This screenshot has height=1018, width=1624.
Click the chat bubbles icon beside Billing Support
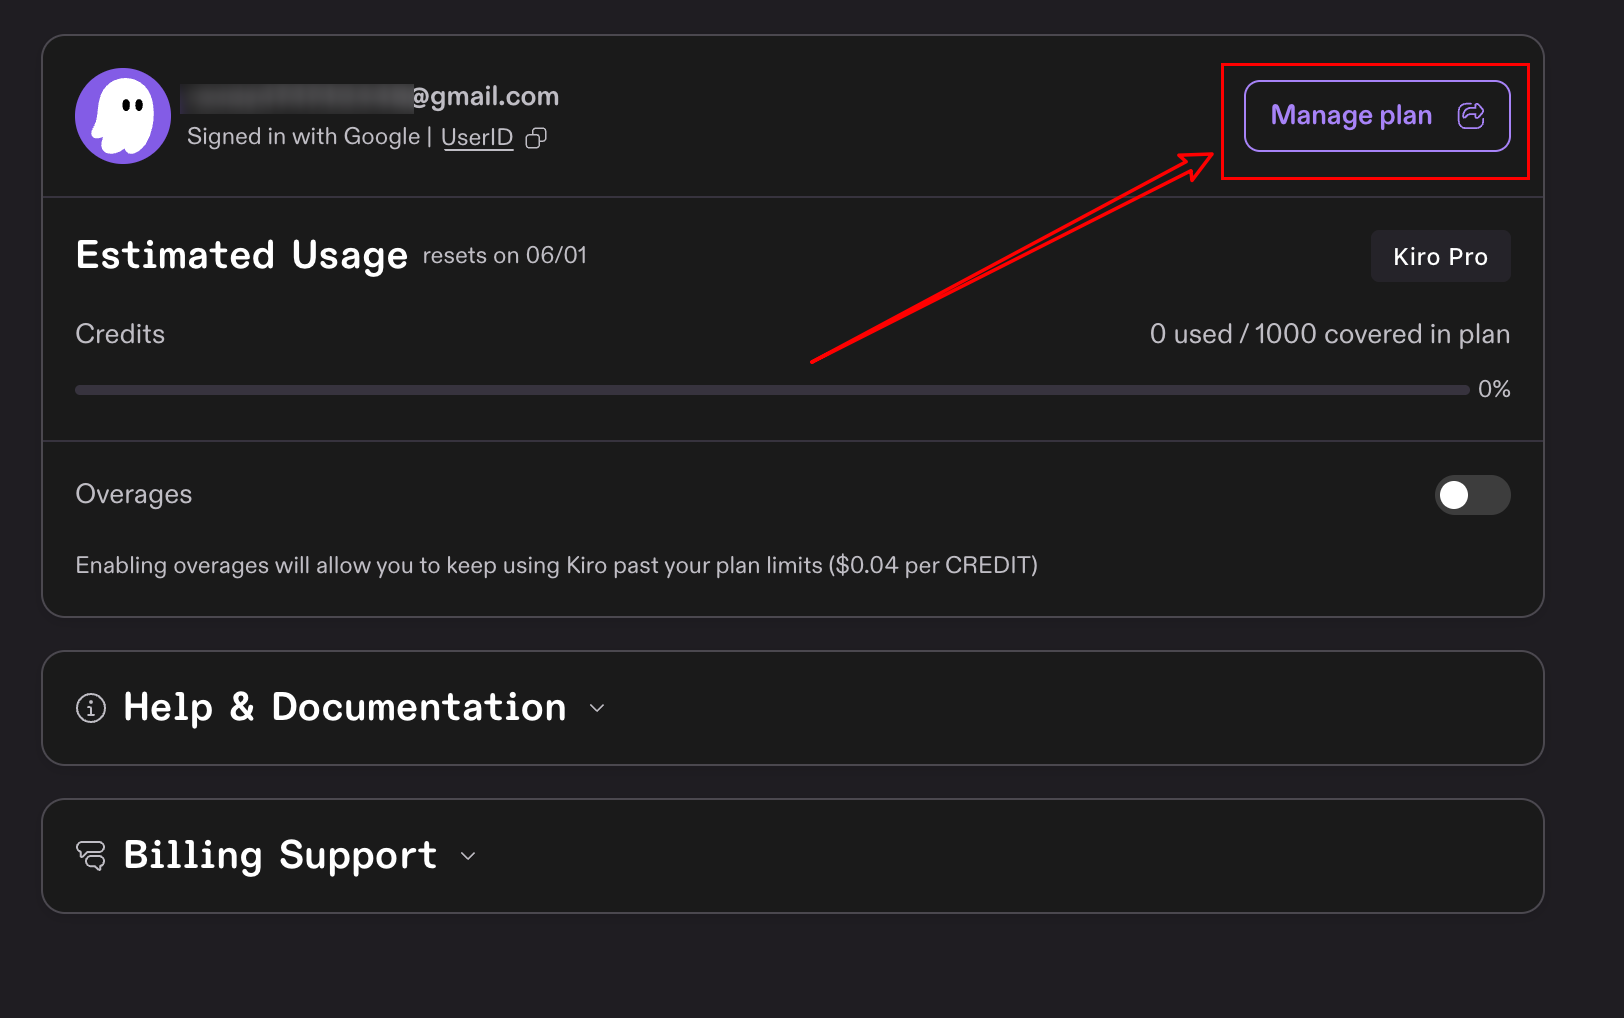pos(91,856)
